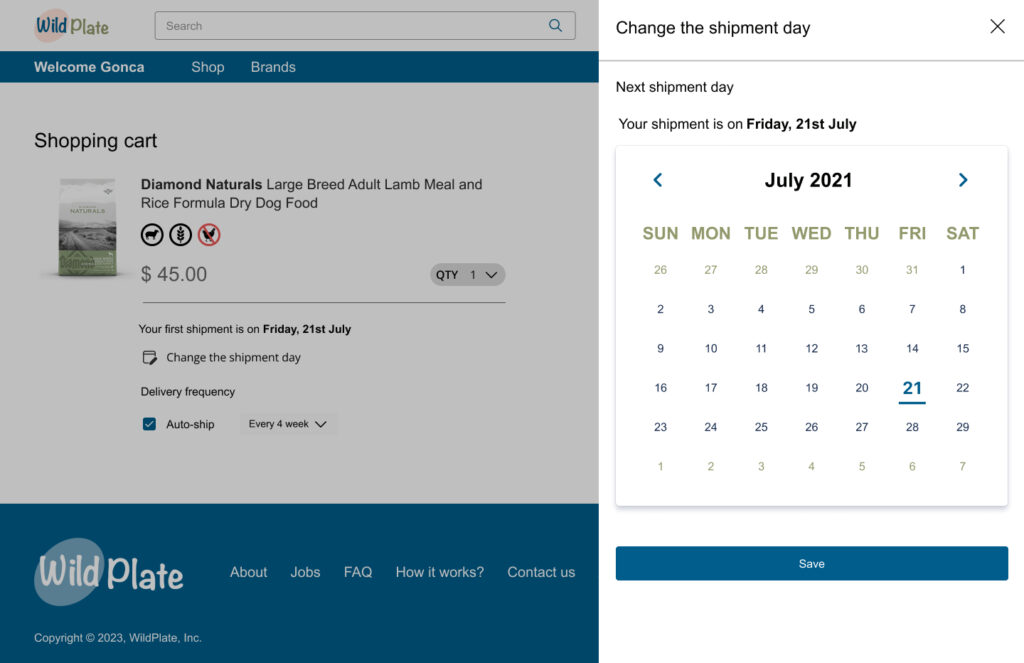This screenshot has width=1024, height=663.
Task: Expand the Every 4 week dropdown
Action: 288,424
